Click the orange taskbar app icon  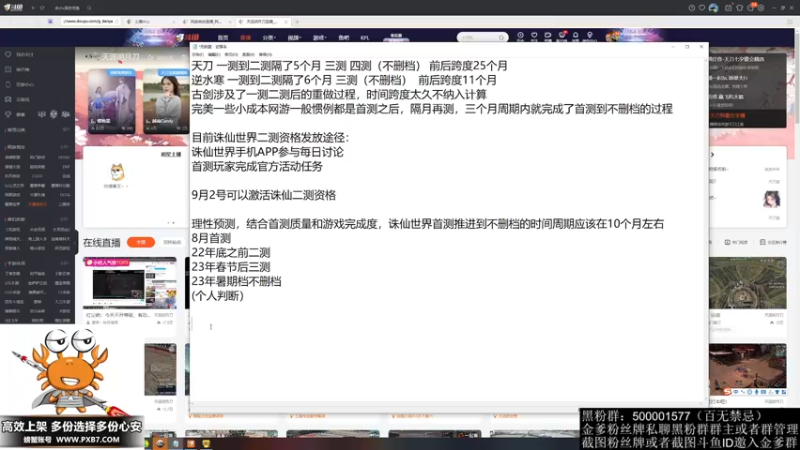coord(191,444)
